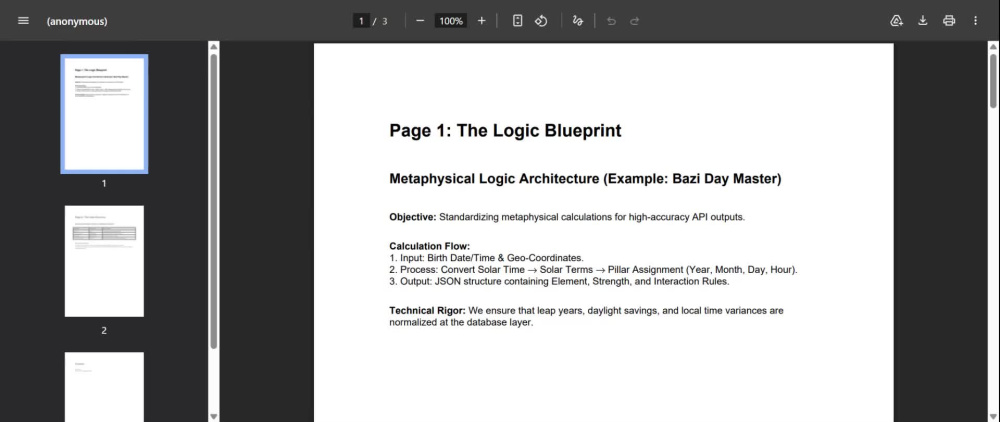
Task: Open the more actions three-dot menu
Action: 975,20
